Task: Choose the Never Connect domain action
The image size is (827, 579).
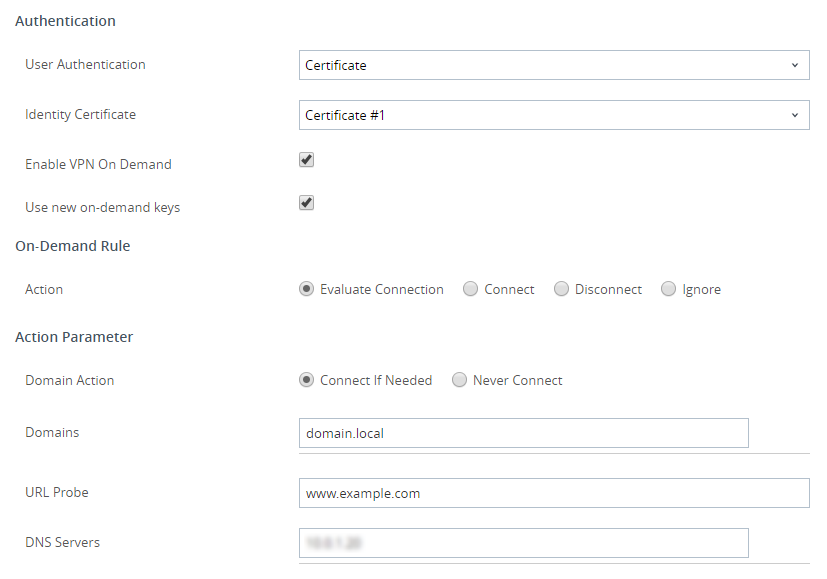Action: point(460,380)
